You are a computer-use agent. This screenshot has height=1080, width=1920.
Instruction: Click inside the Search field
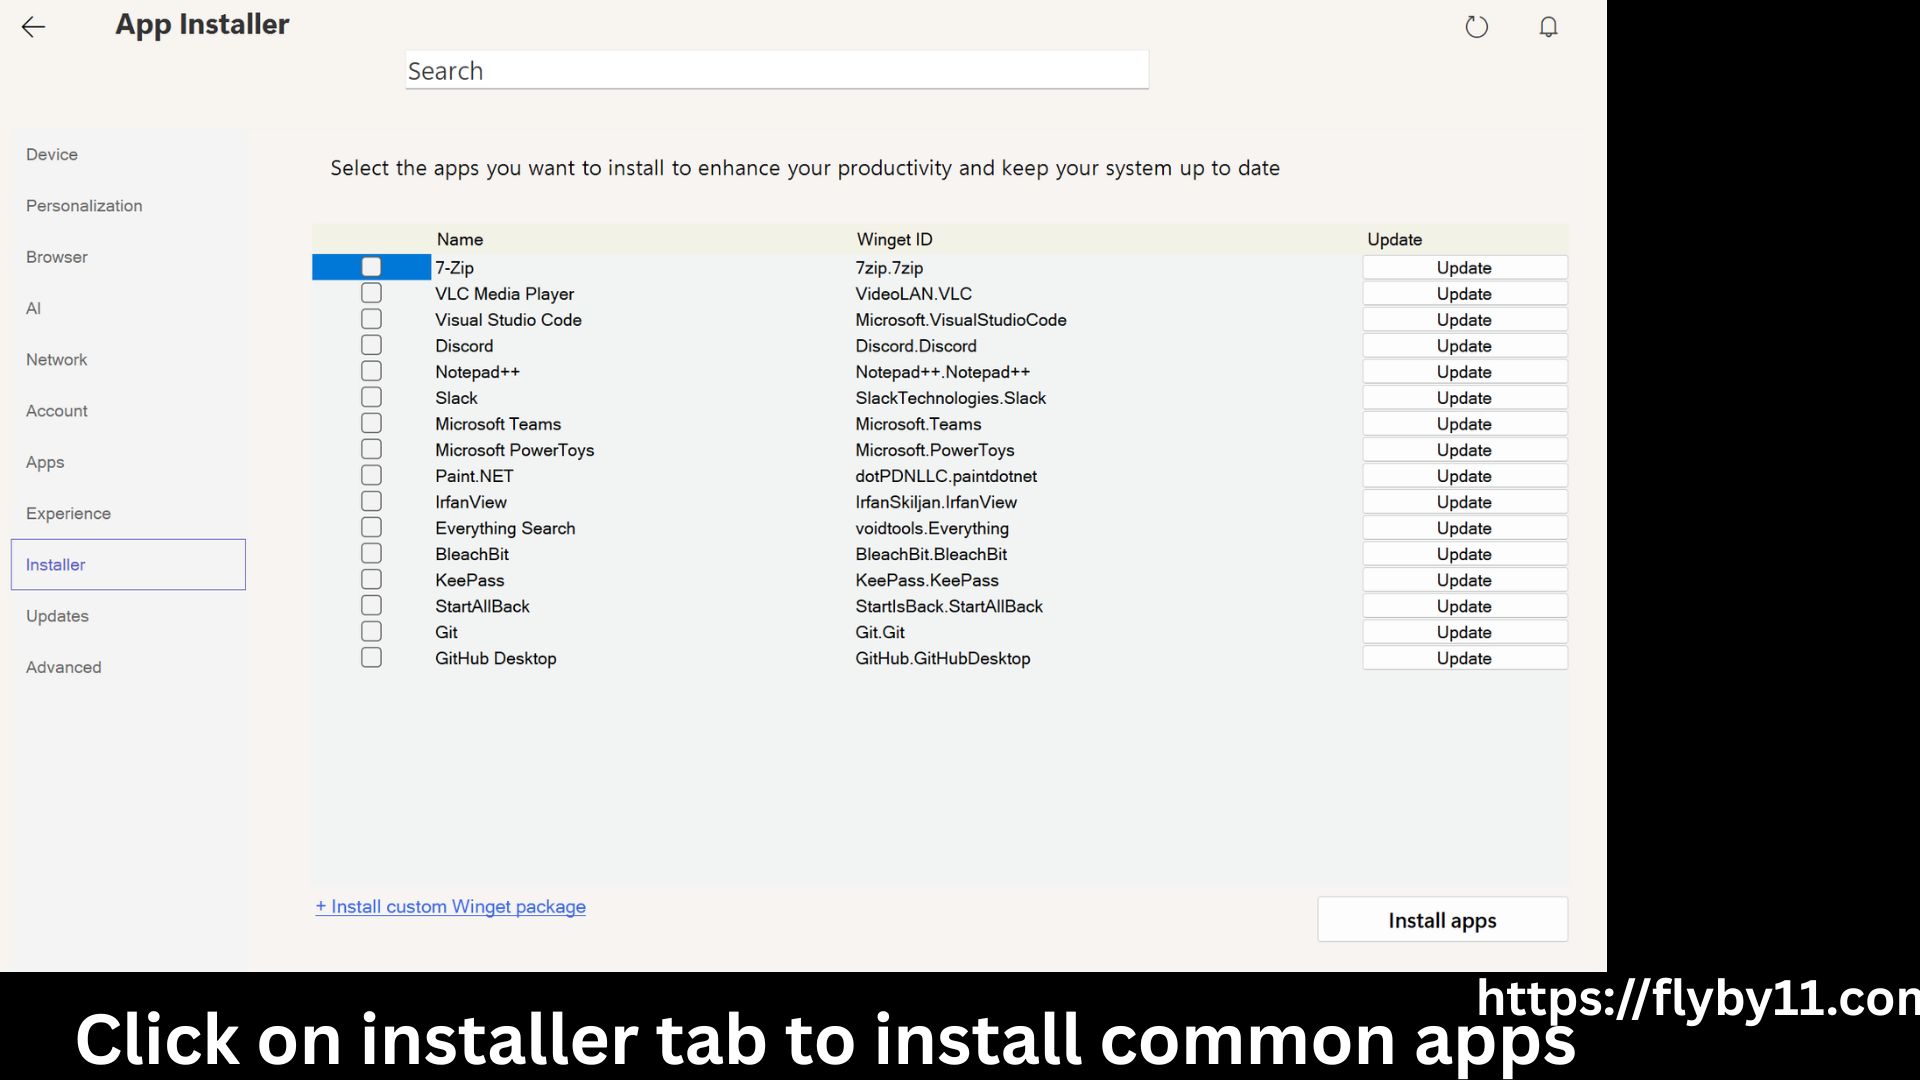tap(777, 70)
